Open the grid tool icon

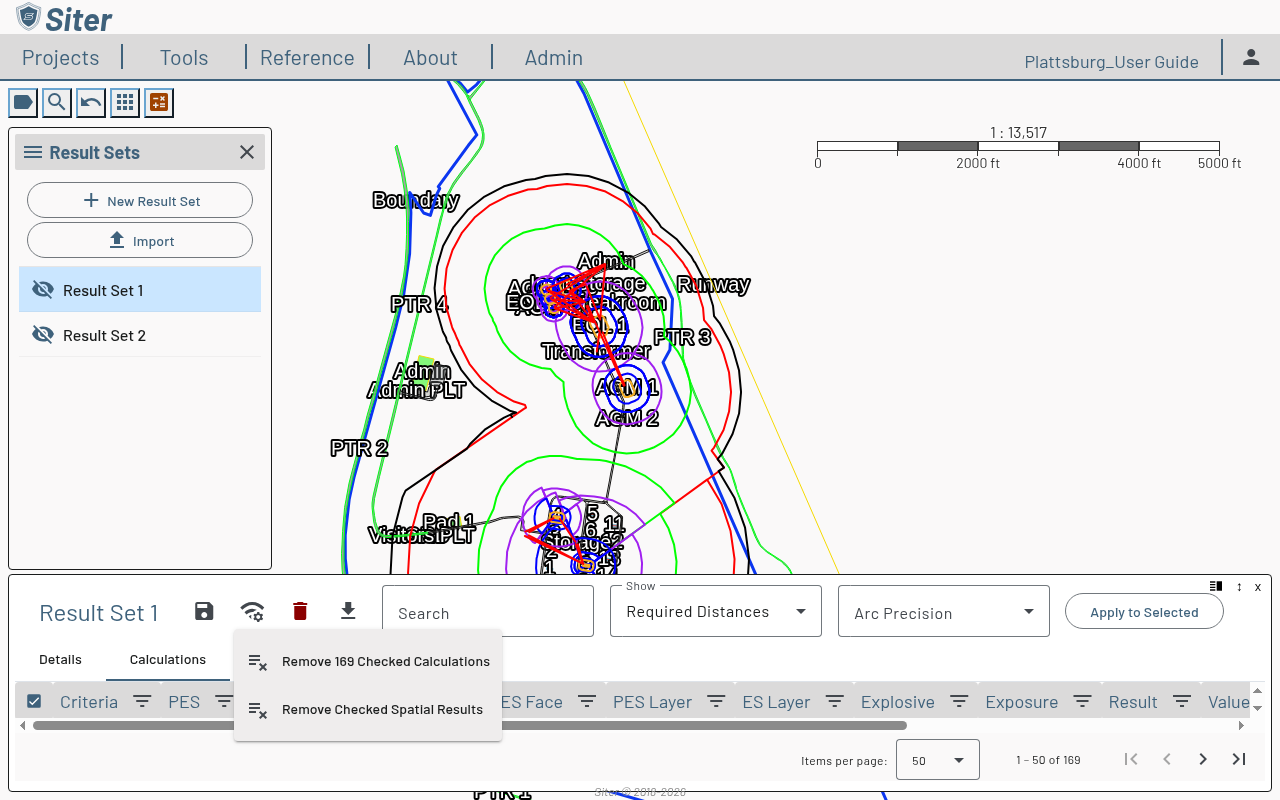(125, 102)
